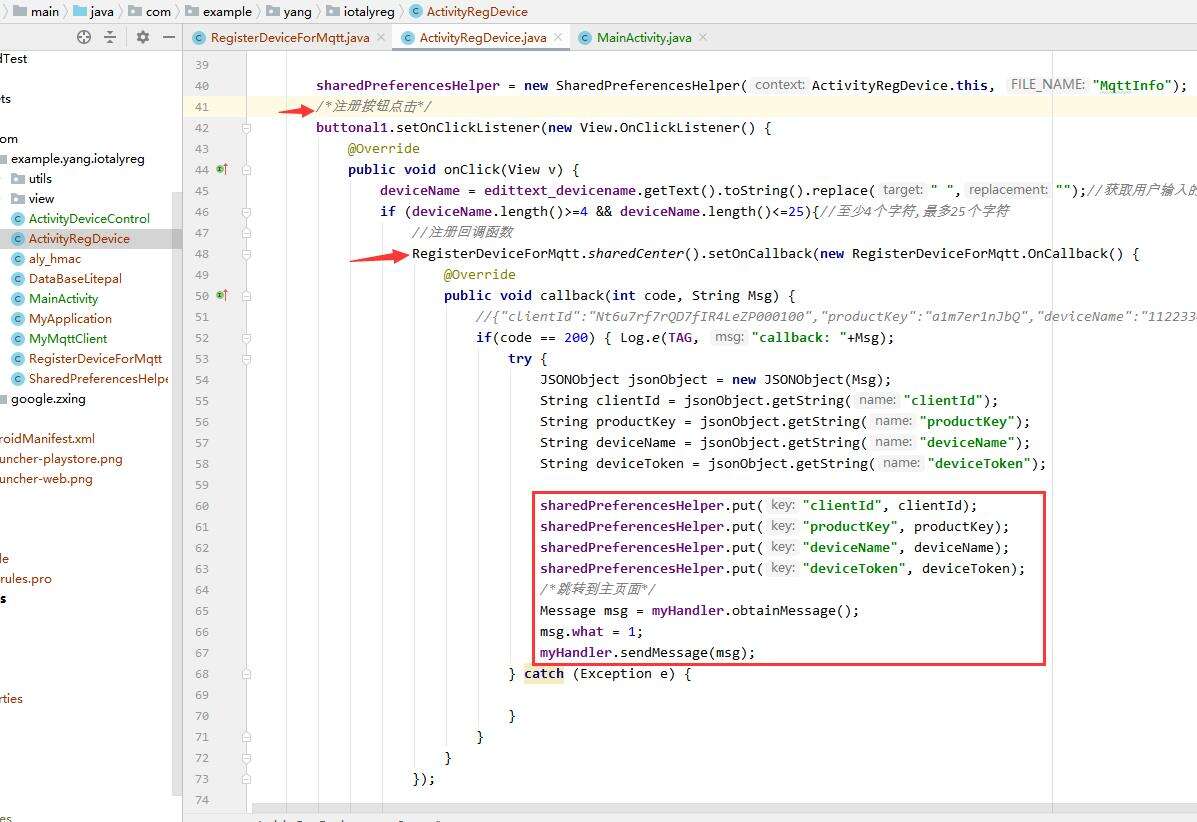1197x822 pixels.
Task: Collapse the onClick method fold at line 44
Action: click(x=246, y=170)
